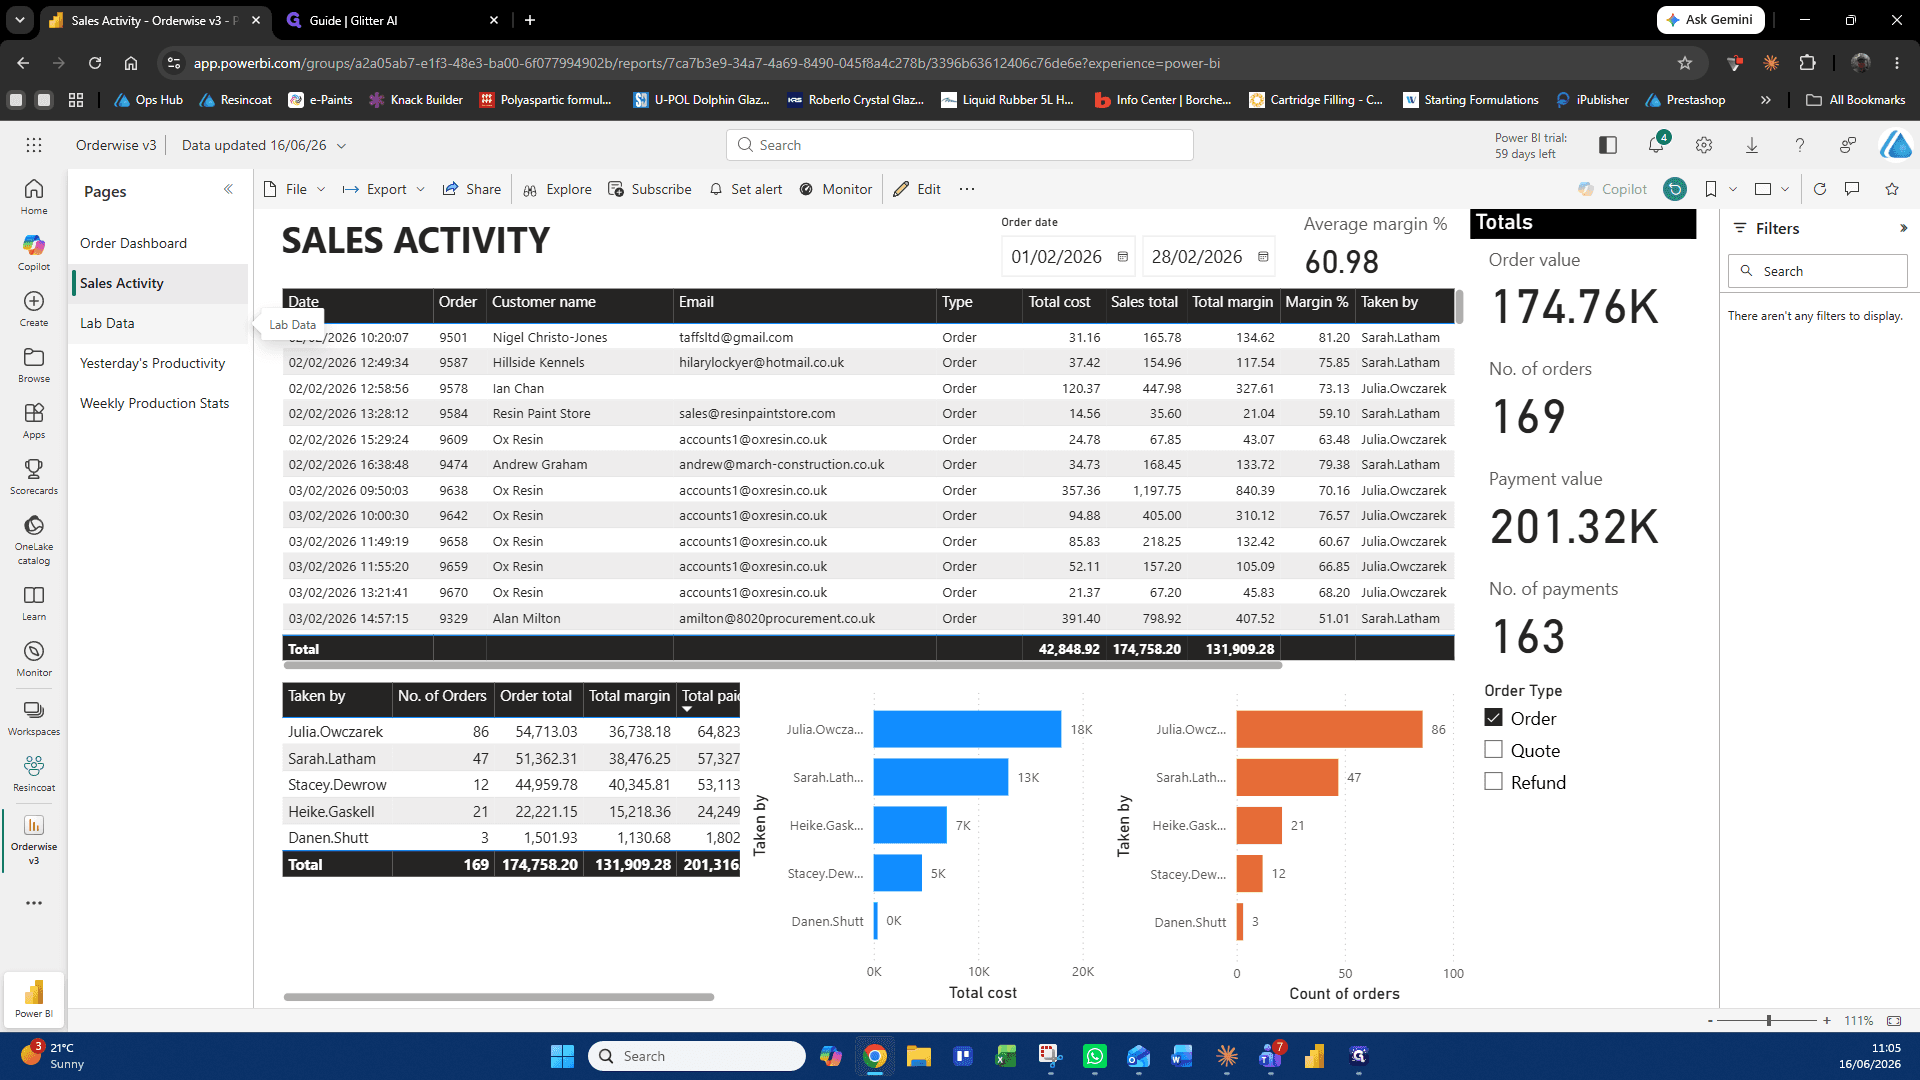
Task: Open Copilot from the left navigation
Action: (x=34, y=252)
